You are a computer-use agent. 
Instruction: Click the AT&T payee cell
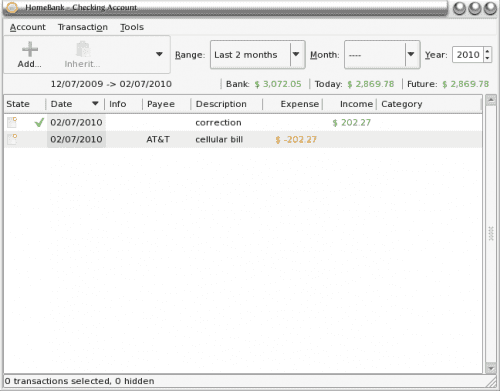158,139
